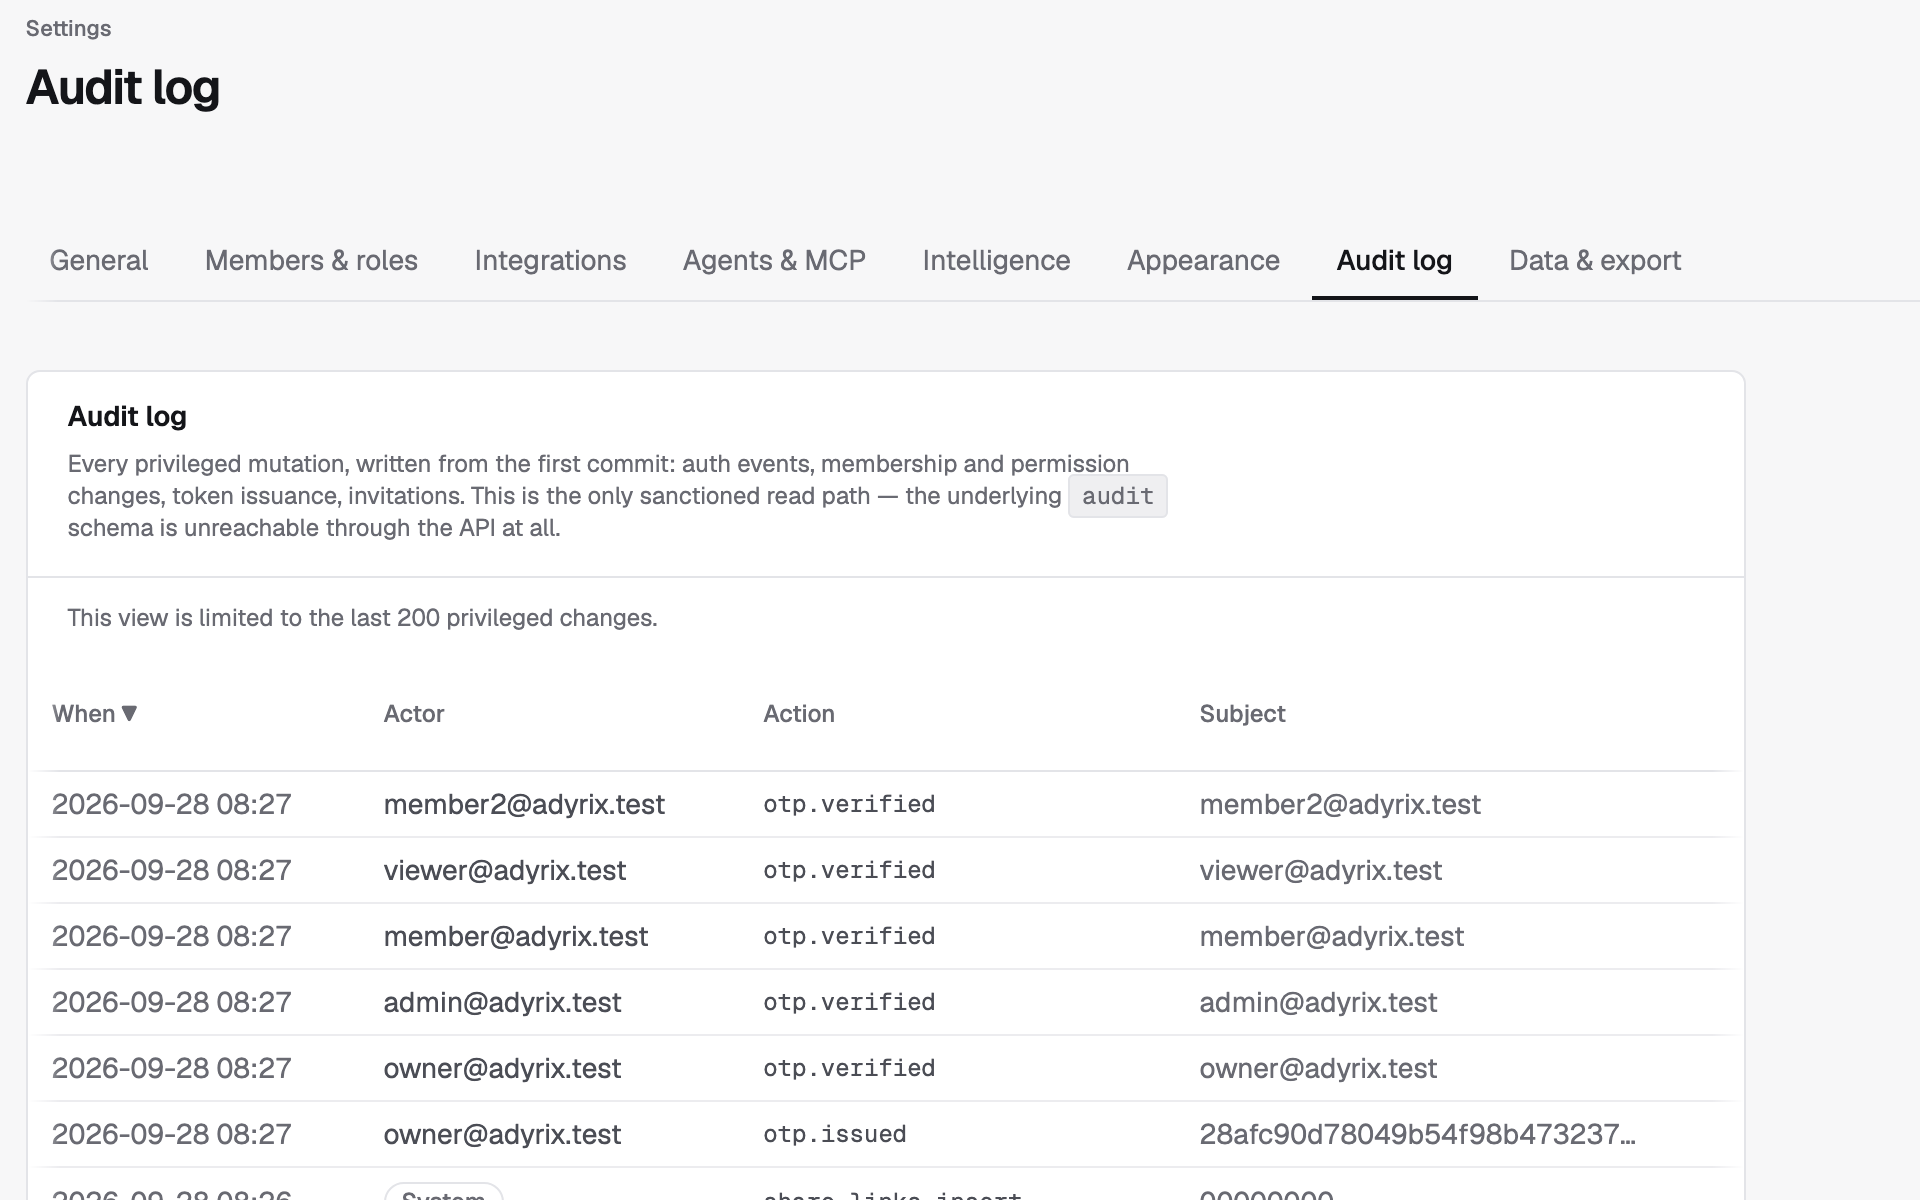Click subject hash 28afc90d78049b54f98b473237…
1920x1200 pixels.
pos(1418,1134)
